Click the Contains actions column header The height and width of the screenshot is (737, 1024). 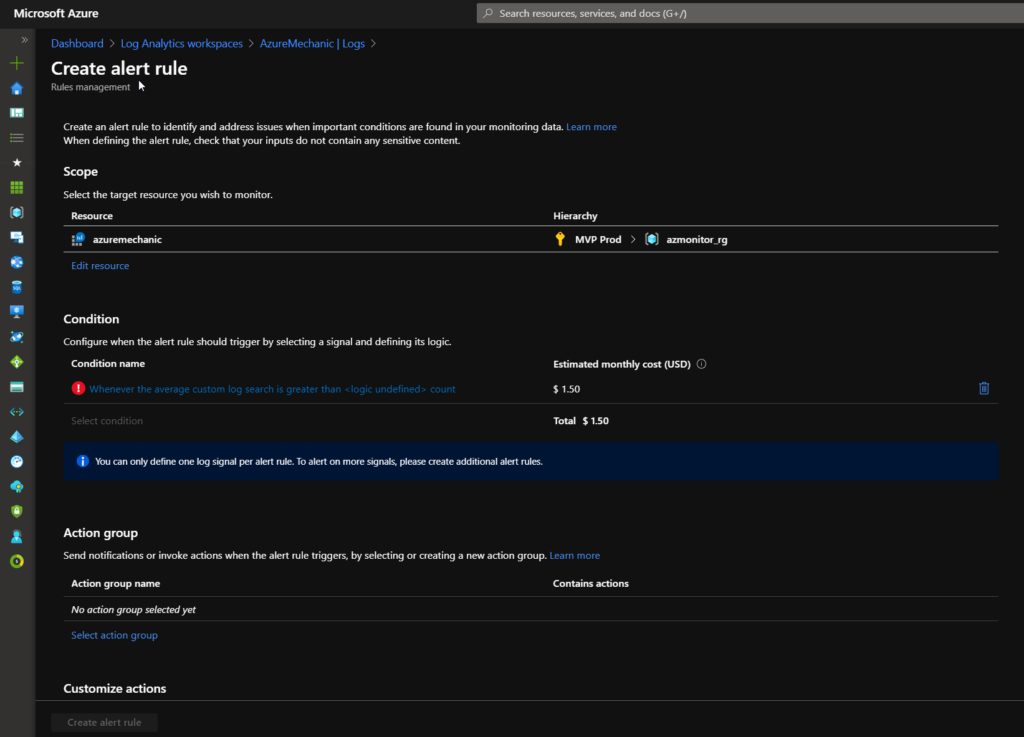(x=591, y=584)
